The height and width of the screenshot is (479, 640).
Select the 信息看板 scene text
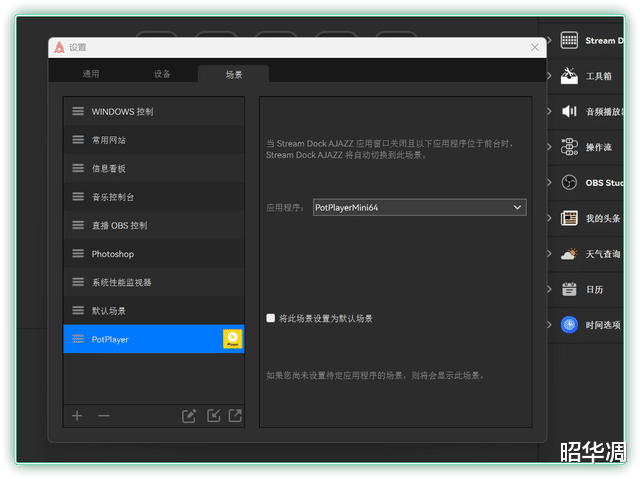tap(109, 169)
